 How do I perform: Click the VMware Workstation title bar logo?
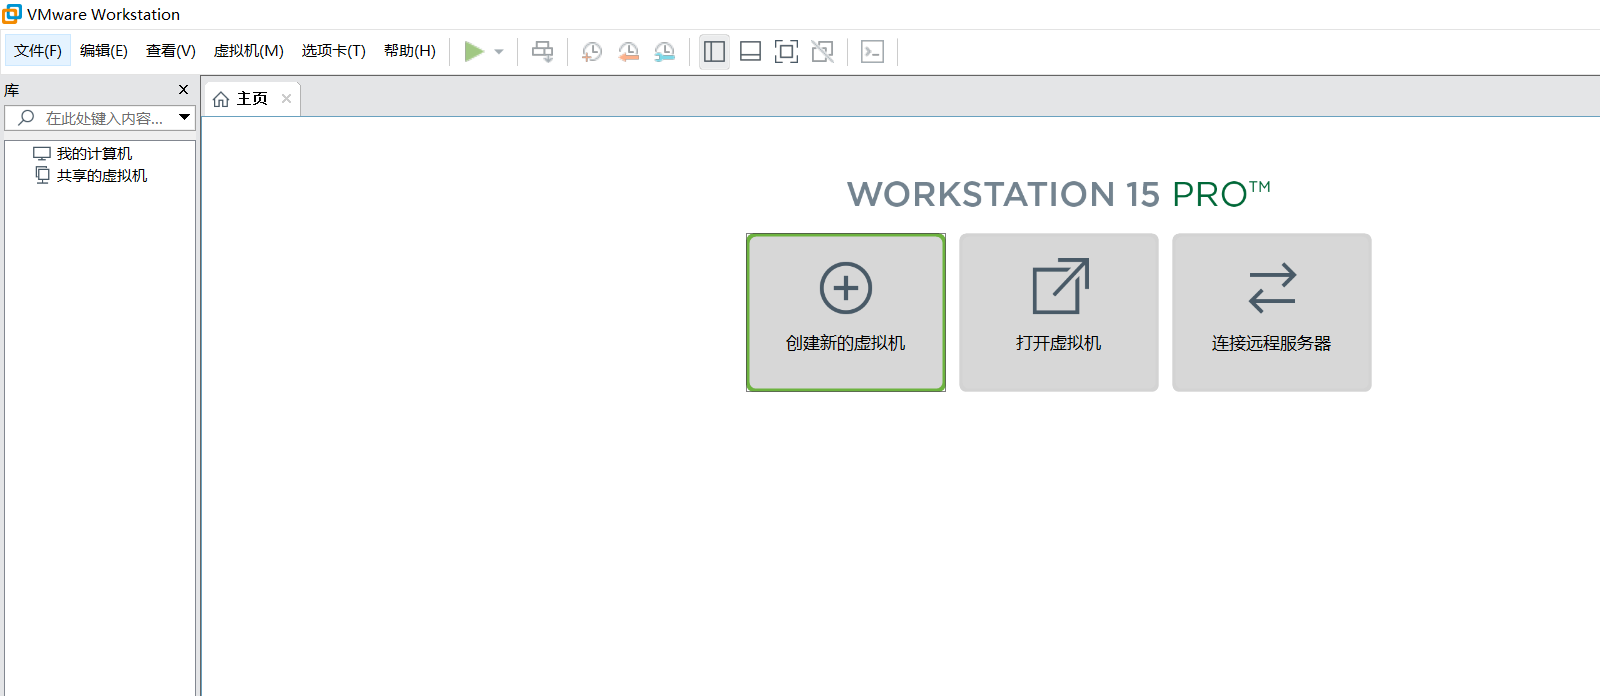[12, 14]
